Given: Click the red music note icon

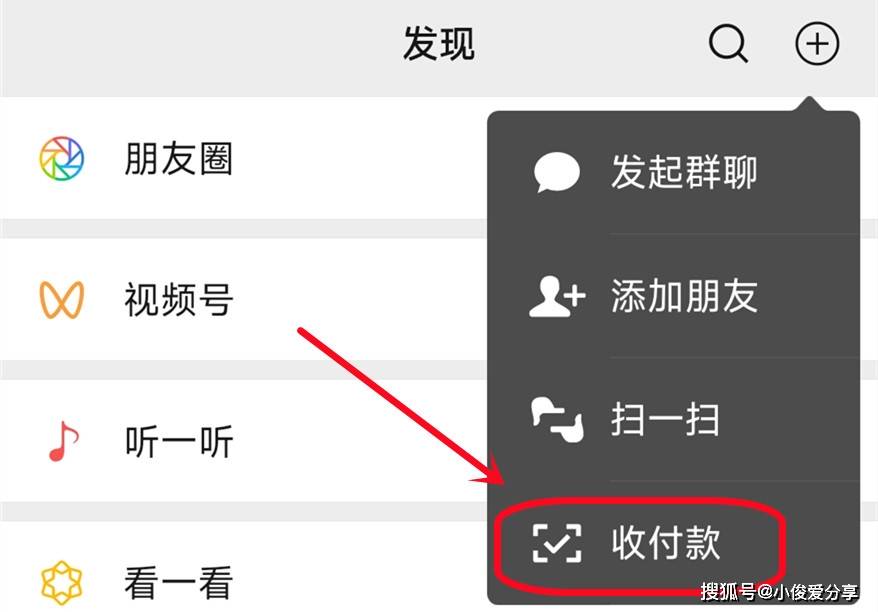Looking at the screenshot, I should (x=63, y=441).
